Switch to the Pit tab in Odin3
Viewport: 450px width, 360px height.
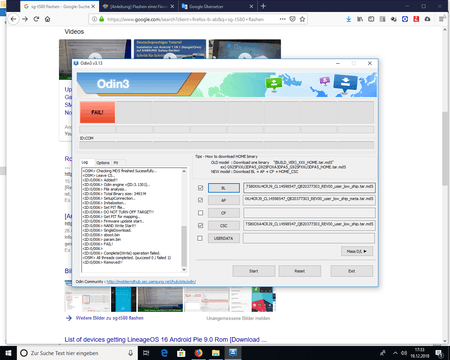116,163
